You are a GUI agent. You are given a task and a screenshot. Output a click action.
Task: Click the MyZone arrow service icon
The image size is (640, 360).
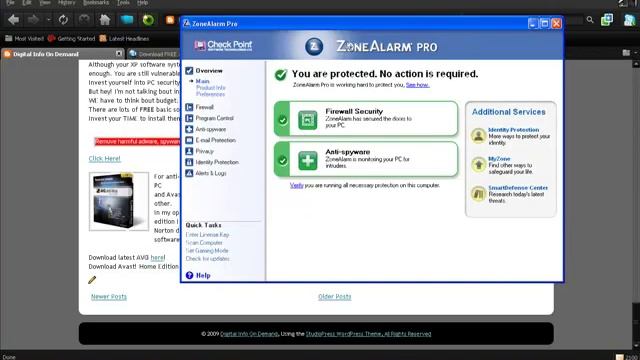tap(478, 164)
